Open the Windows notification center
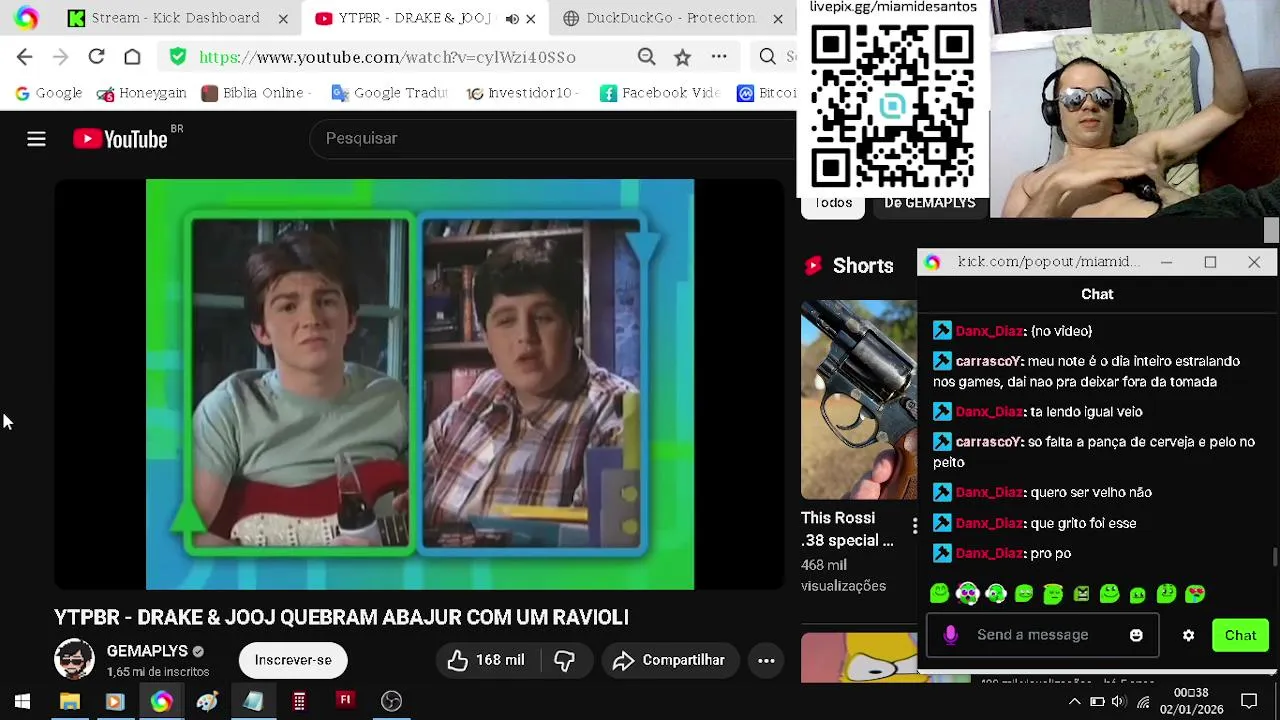The image size is (1280, 720). pos(1249,701)
